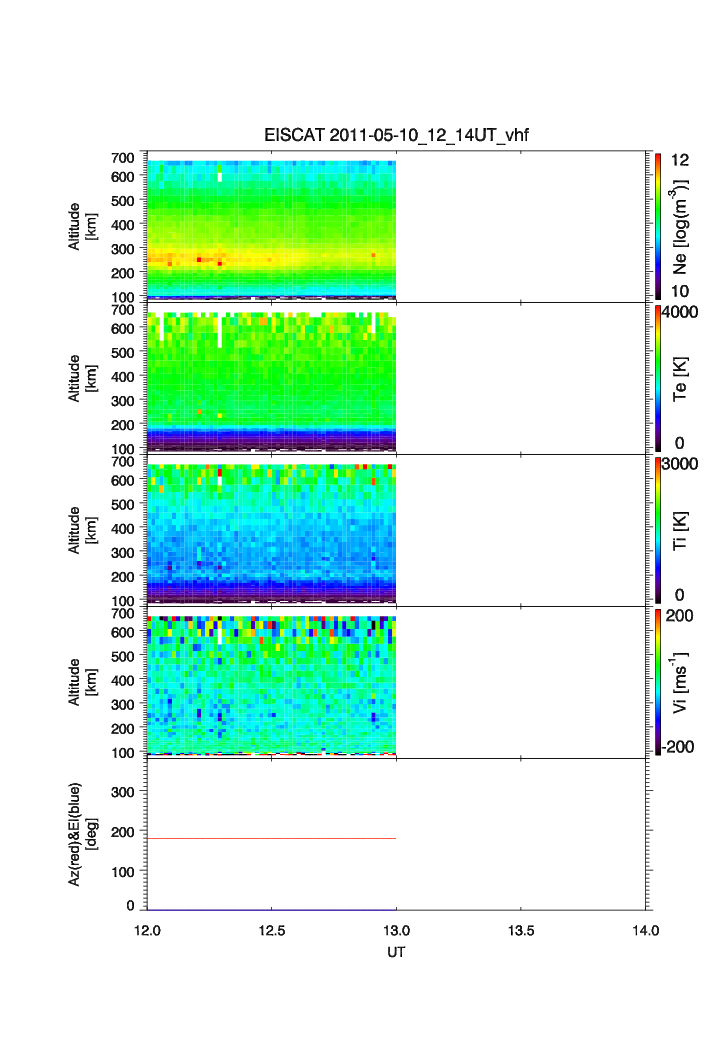The image size is (708, 1062).
Task: Click the Te electron temperature color bar
Action: click(658, 378)
